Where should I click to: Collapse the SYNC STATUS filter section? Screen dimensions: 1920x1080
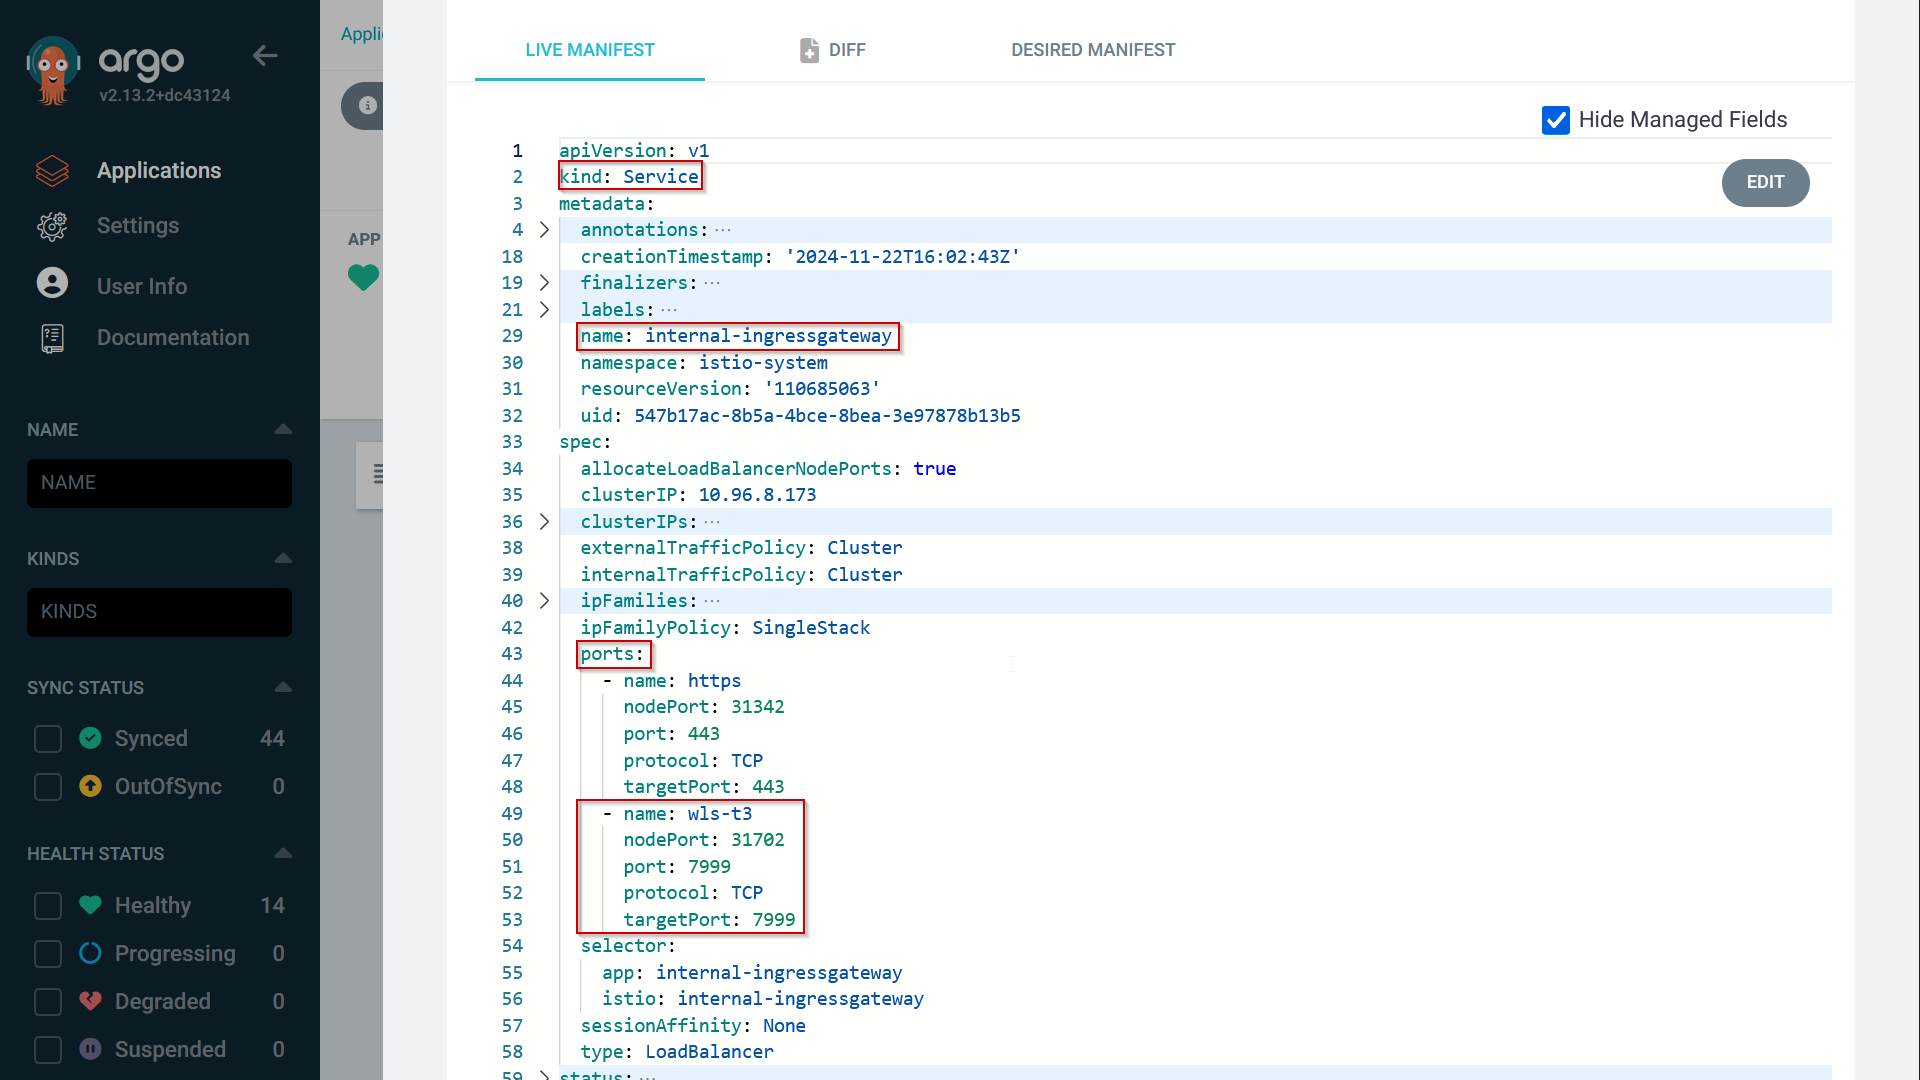283,687
